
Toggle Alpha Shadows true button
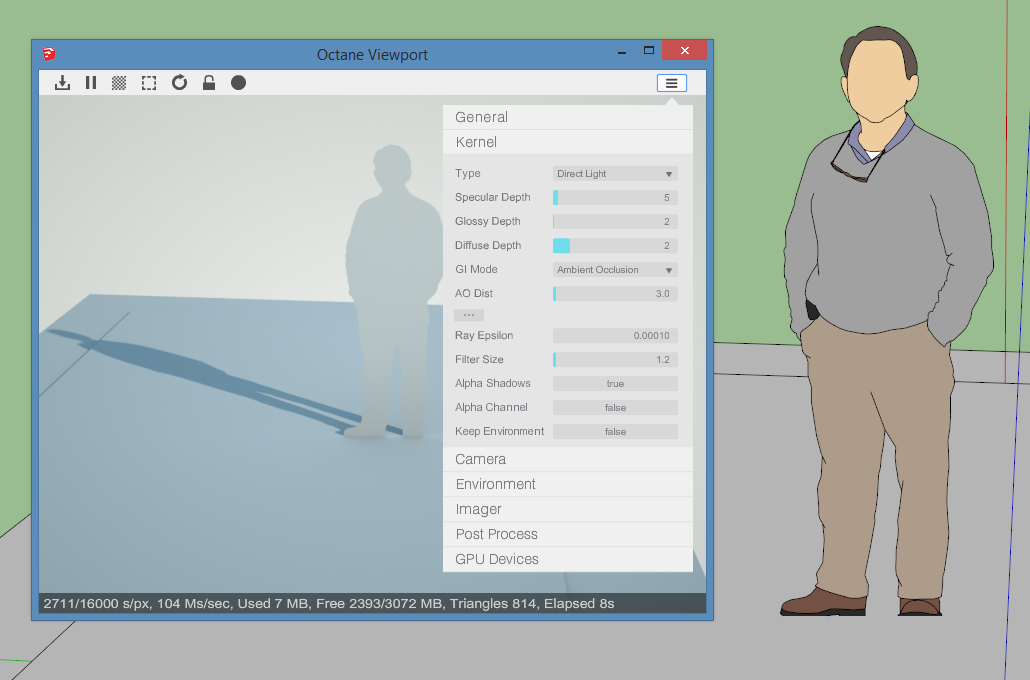click(615, 384)
